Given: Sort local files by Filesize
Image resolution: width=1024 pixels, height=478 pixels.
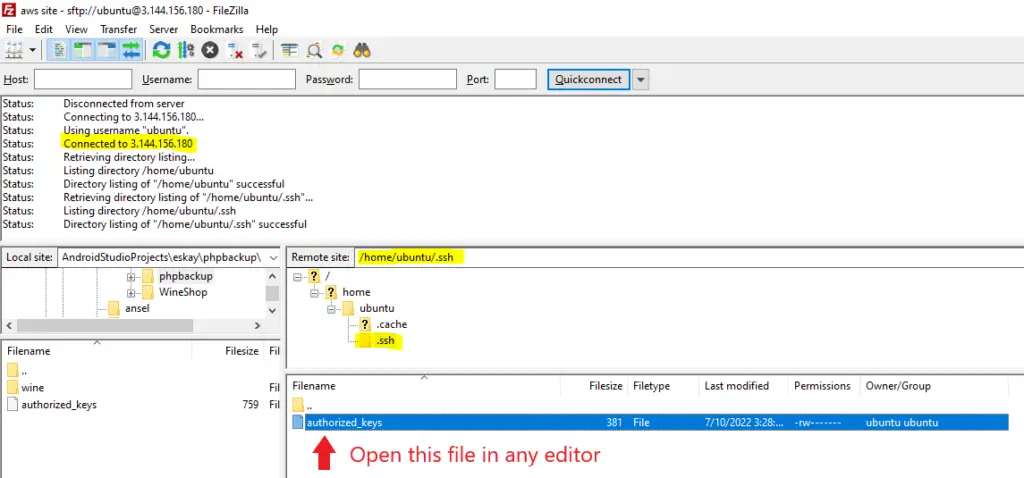Looking at the screenshot, I should 229,351.
